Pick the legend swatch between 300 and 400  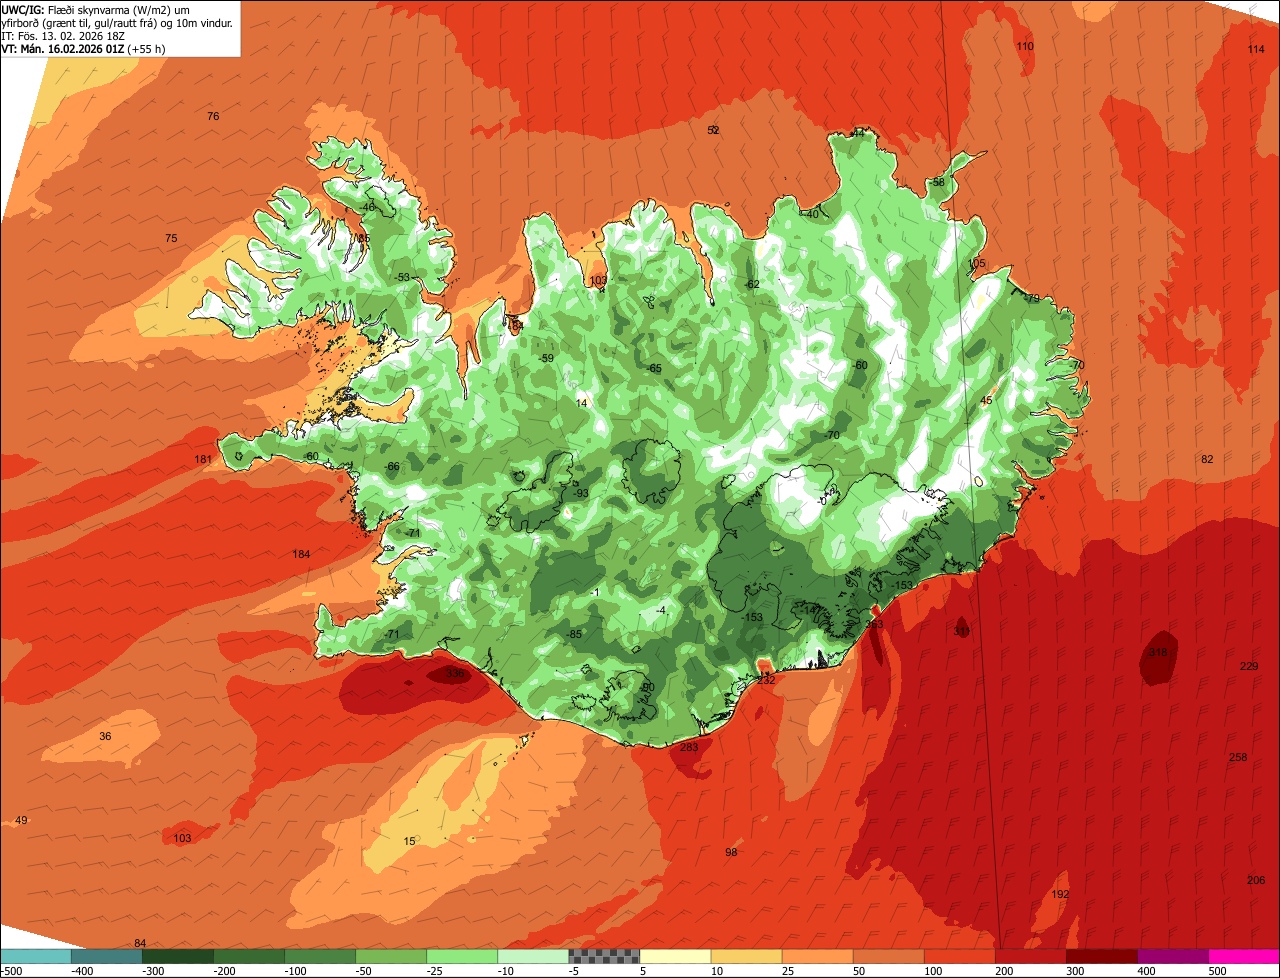click(x=1102, y=956)
